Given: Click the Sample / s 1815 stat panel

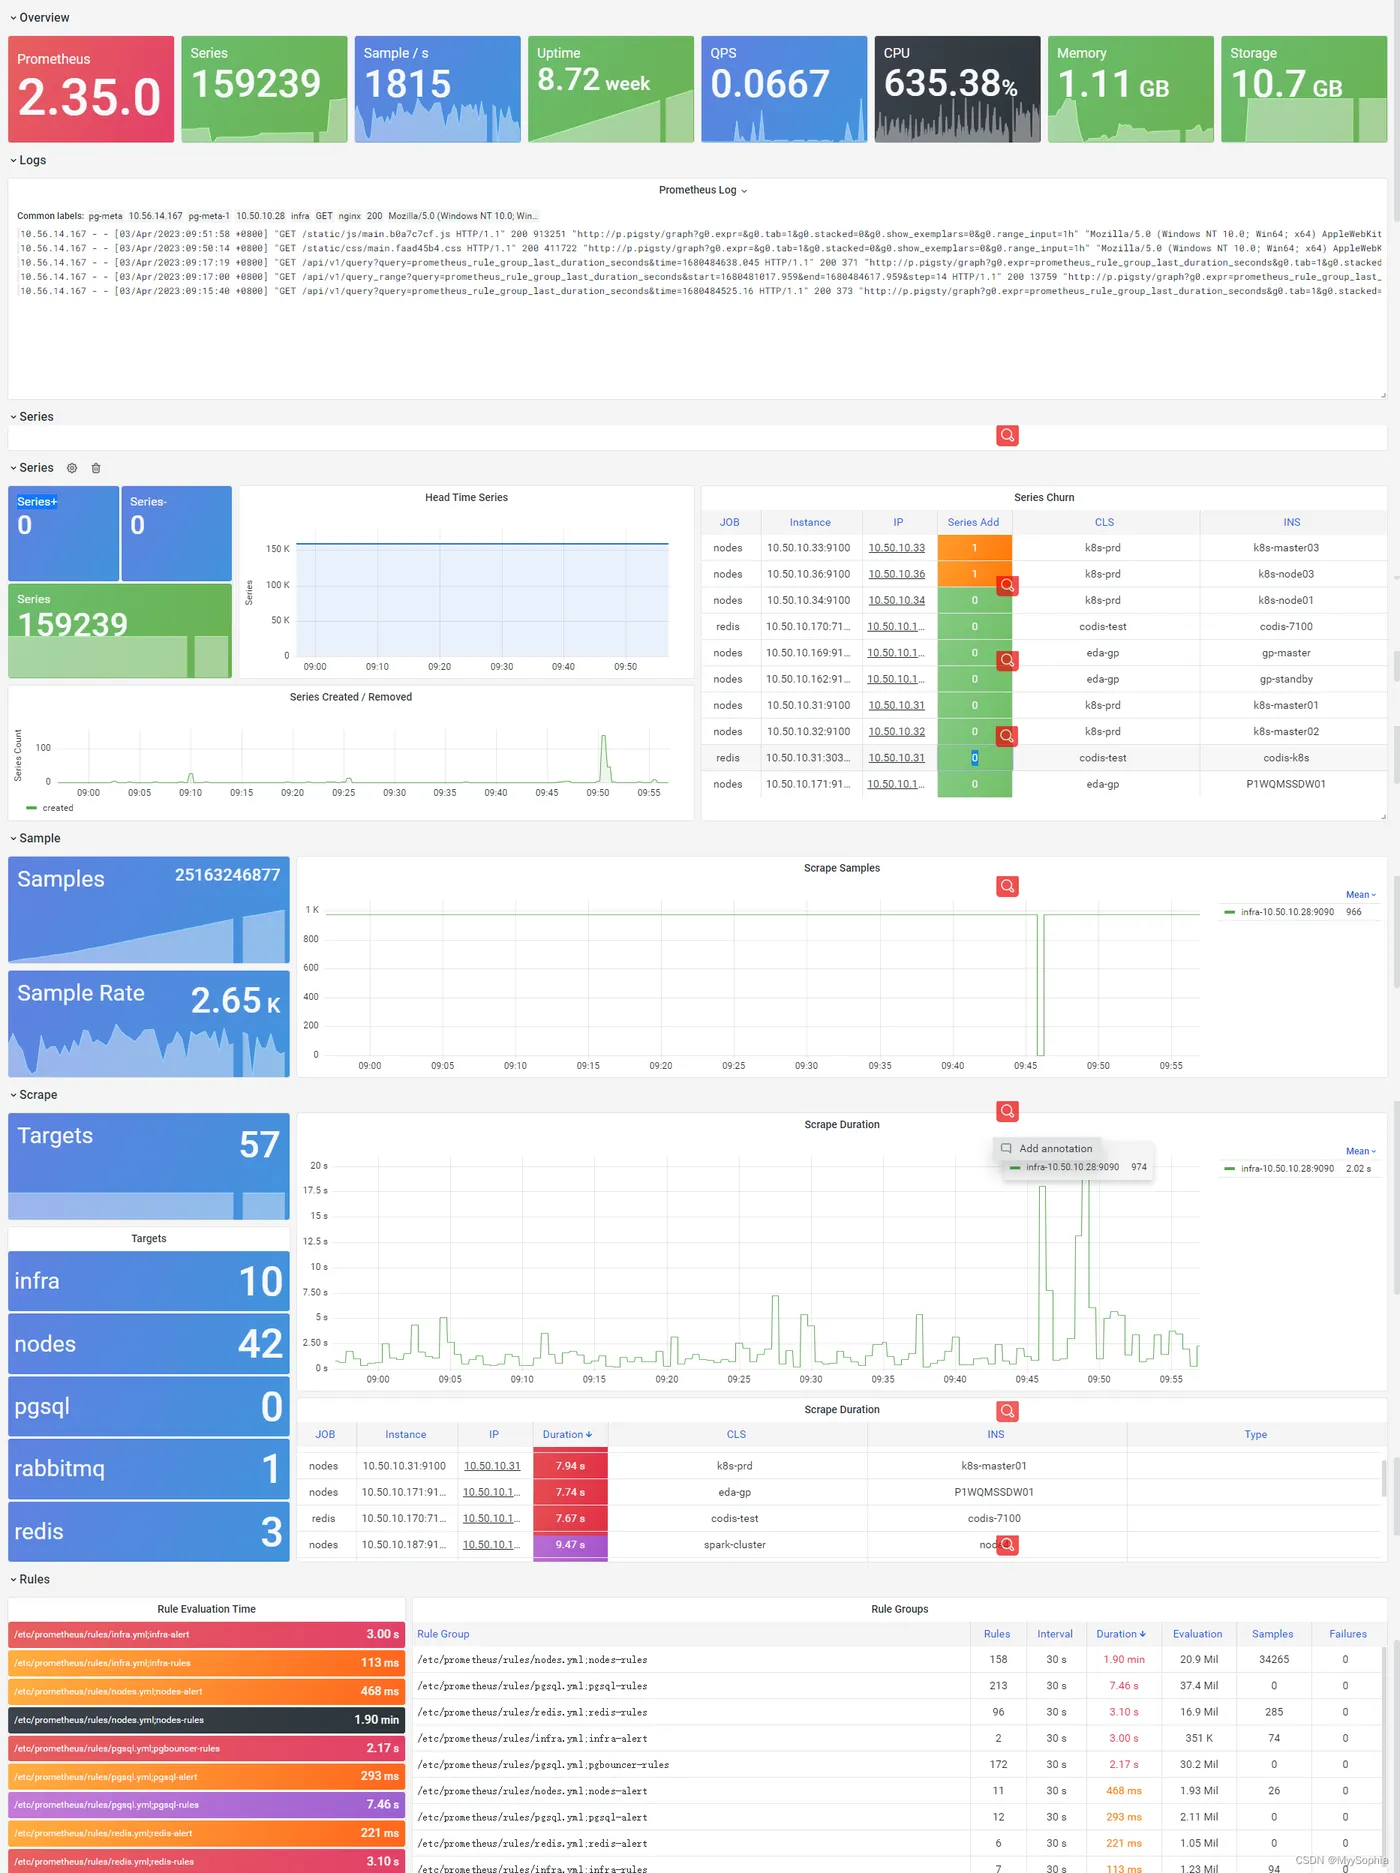Looking at the screenshot, I should tap(437, 89).
